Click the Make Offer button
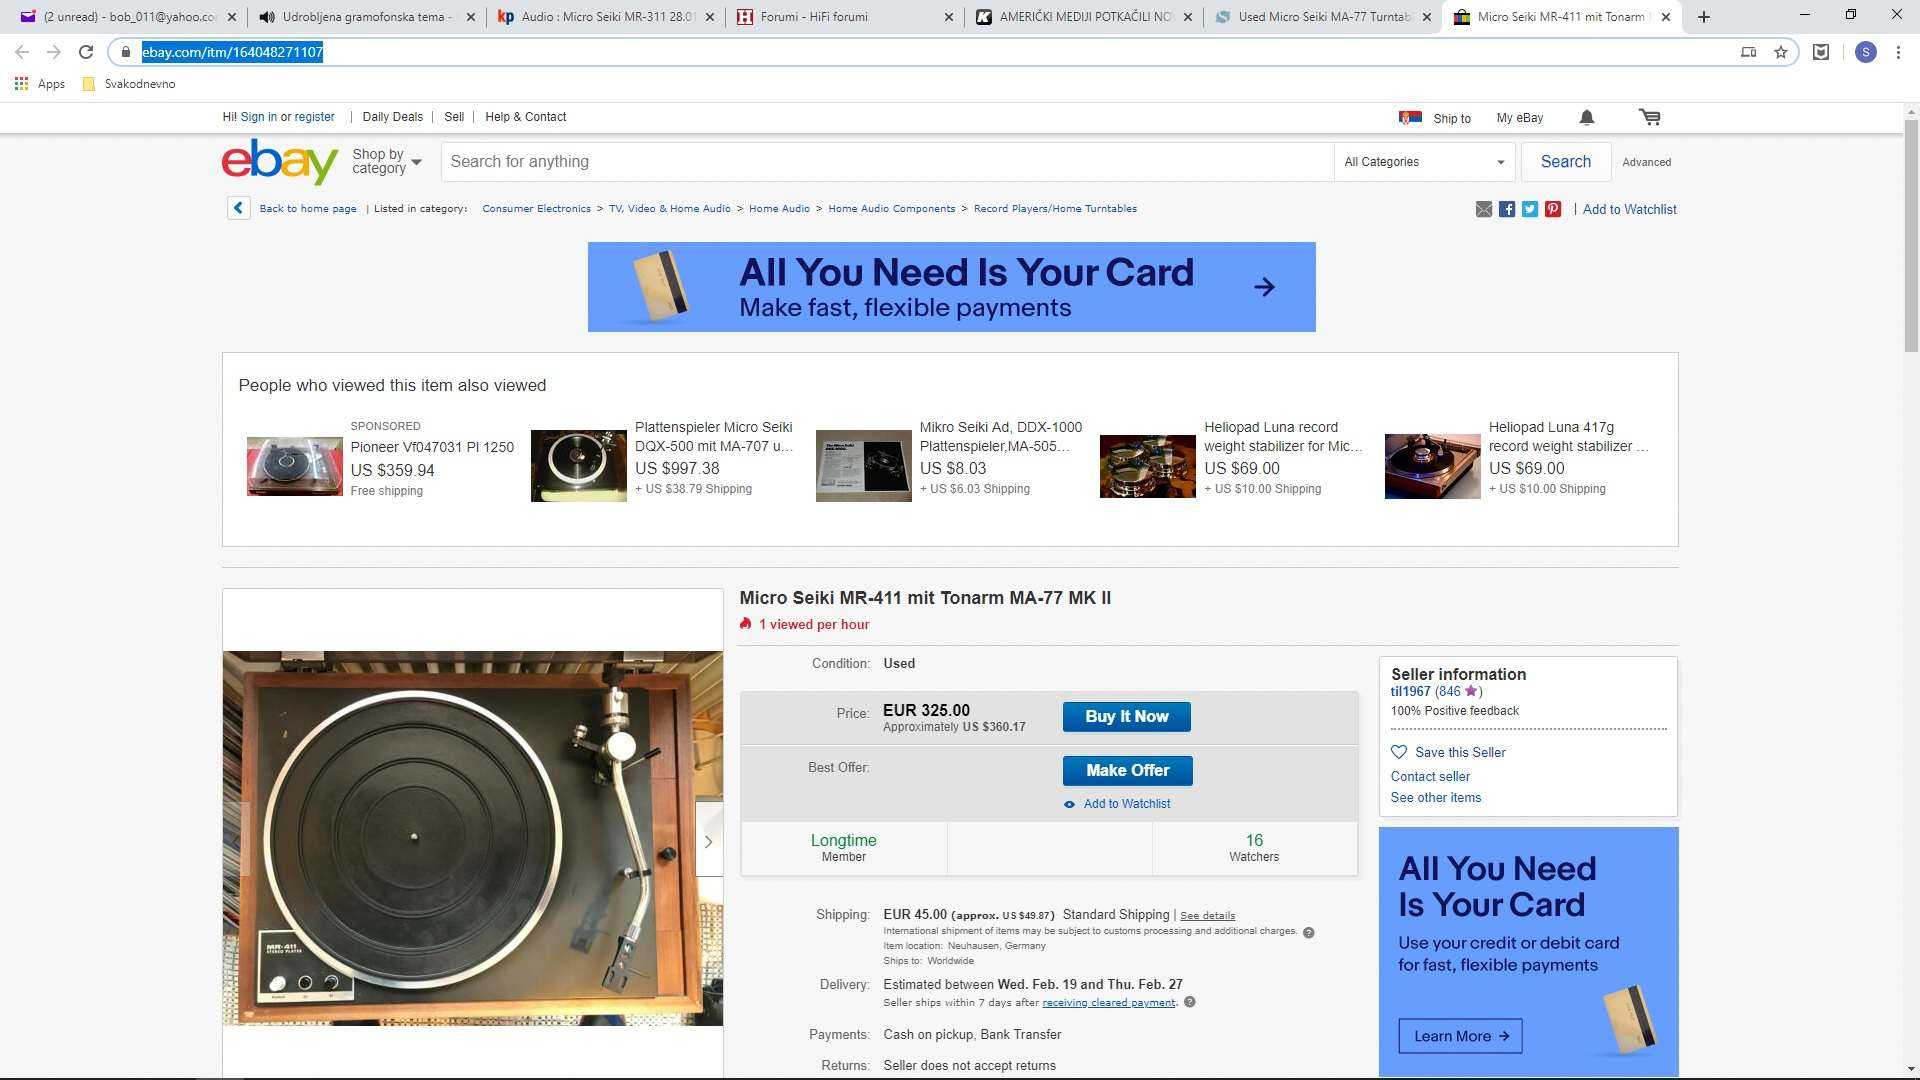The image size is (1920, 1080). pyautogui.click(x=1127, y=771)
